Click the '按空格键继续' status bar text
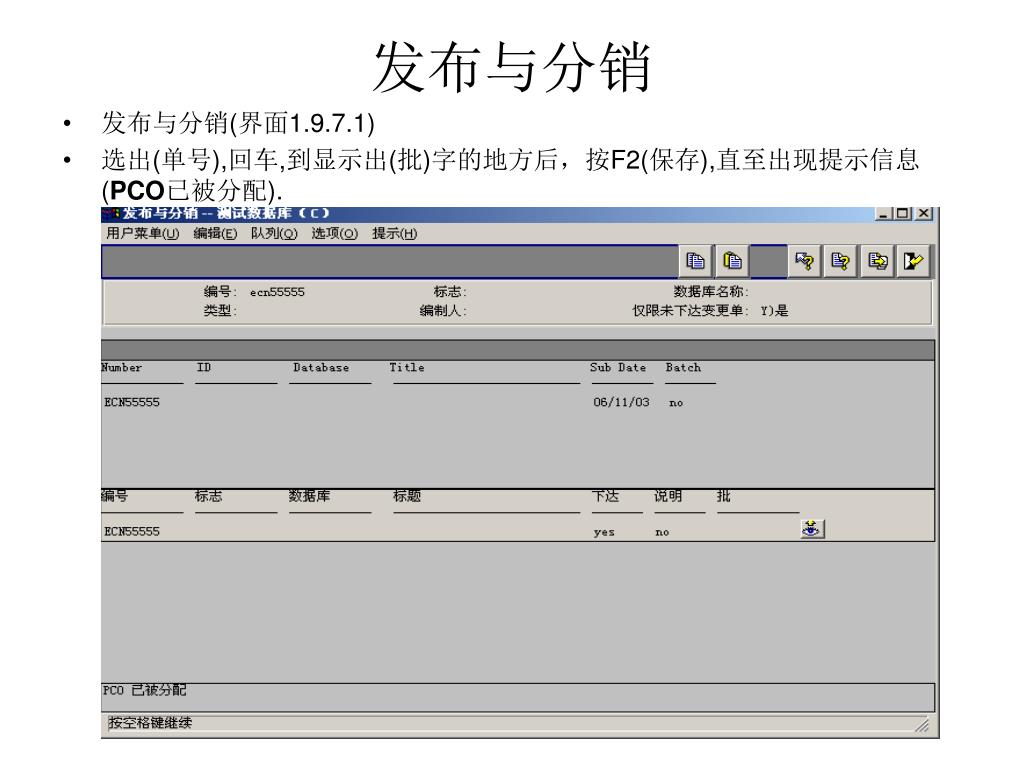The height and width of the screenshot is (768, 1024). coord(150,723)
